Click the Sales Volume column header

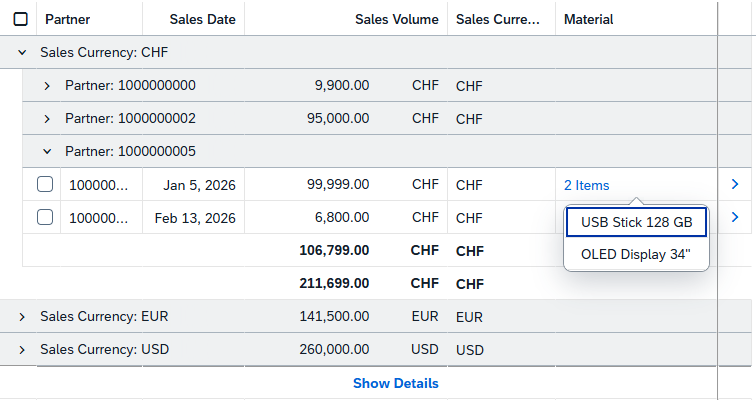[396, 19]
